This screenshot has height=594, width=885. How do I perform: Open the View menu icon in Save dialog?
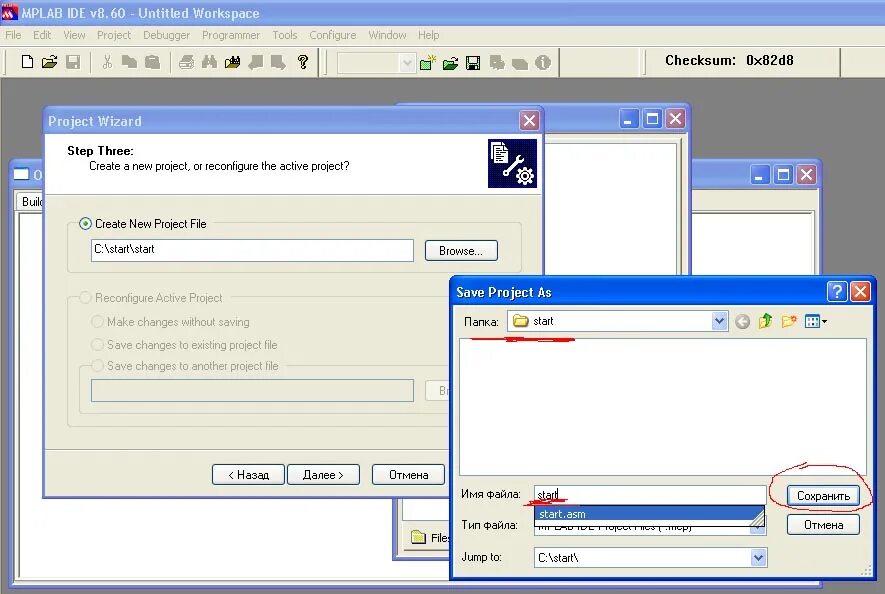[816, 322]
